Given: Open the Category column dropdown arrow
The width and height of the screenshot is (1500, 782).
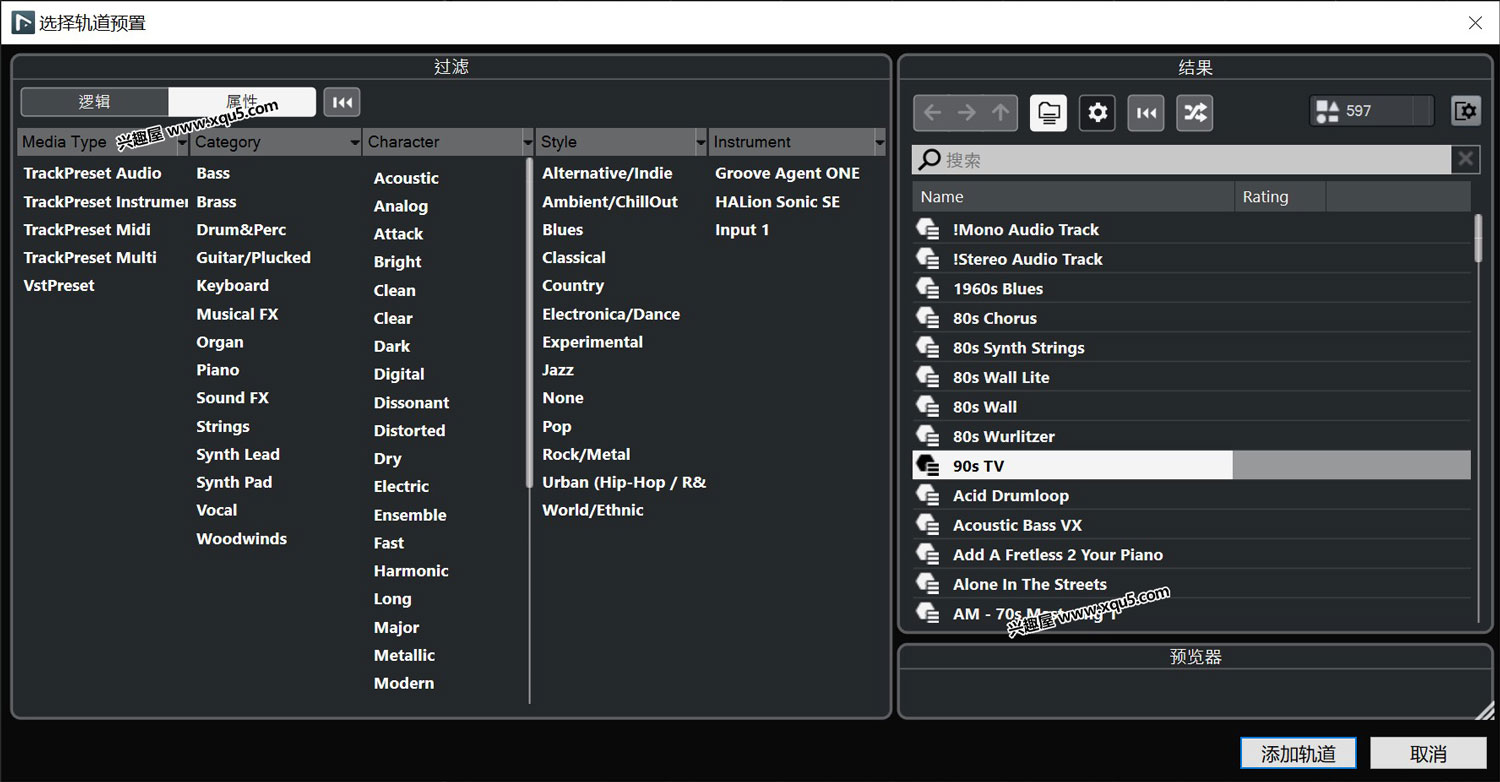Looking at the screenshot, I should pyautogui.click(x=354, y=143).
